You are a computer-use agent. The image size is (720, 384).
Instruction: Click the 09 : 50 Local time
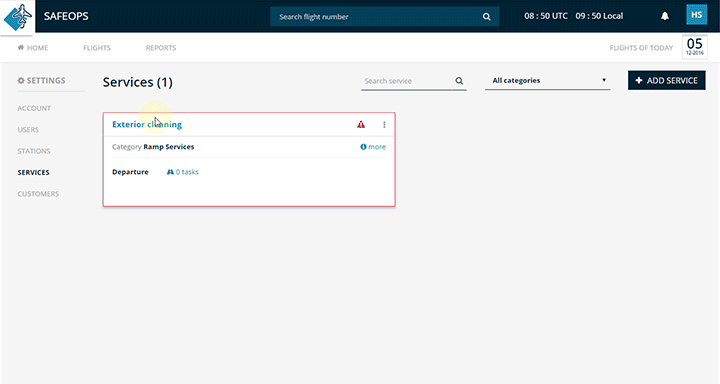[599, 16]
